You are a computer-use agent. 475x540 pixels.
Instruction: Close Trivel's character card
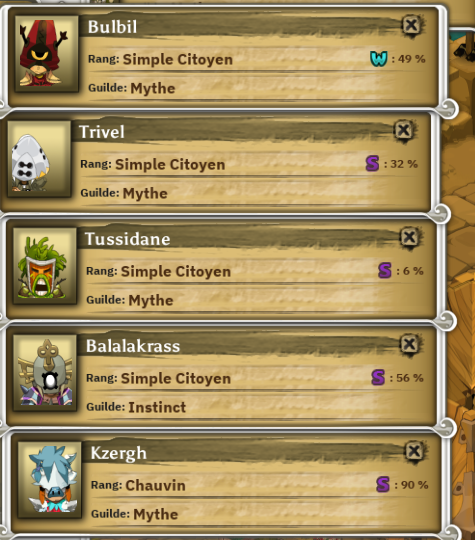click(404, 130)
